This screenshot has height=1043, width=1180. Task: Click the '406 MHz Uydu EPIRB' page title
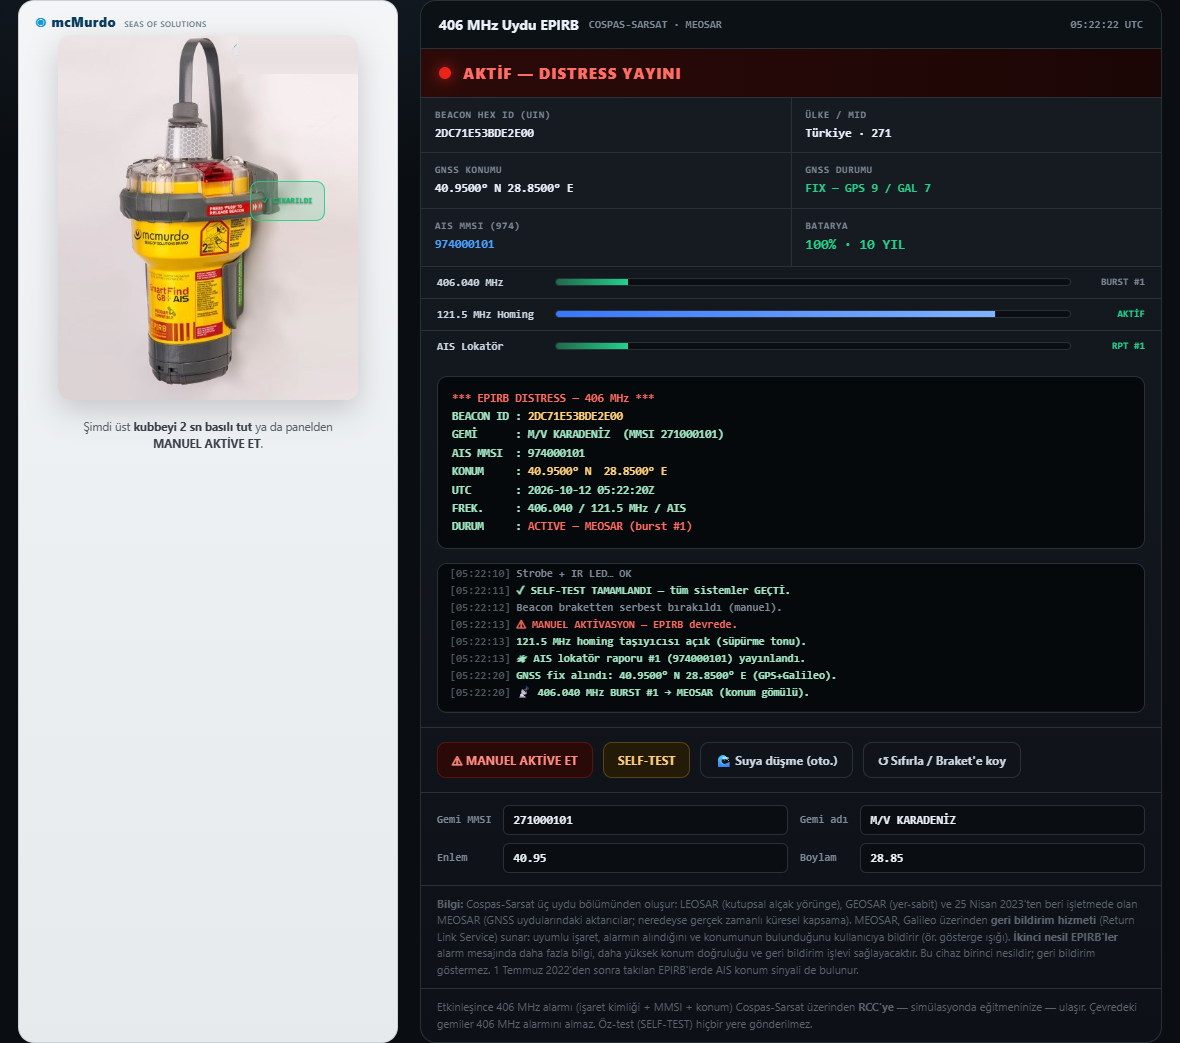pos(509,25)
